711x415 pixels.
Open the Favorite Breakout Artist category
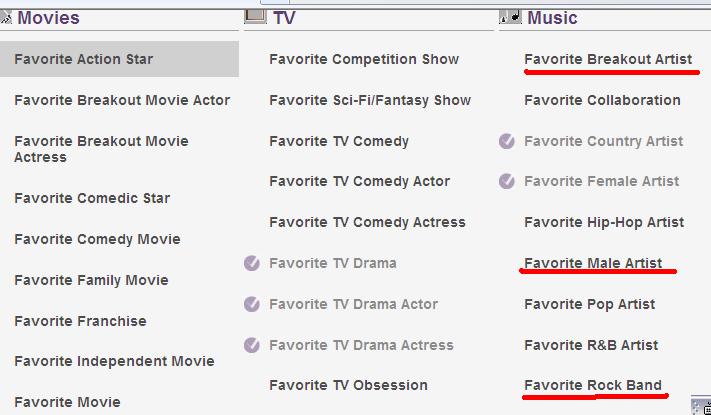[608, 59]
